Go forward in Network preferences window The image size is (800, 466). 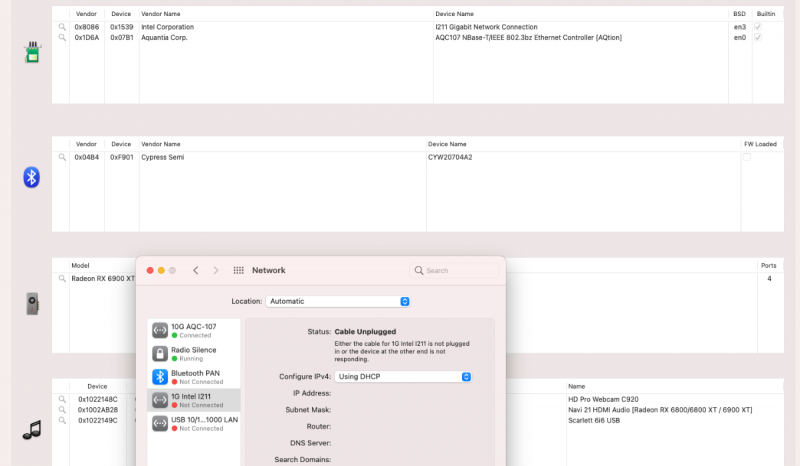[216, 271]
